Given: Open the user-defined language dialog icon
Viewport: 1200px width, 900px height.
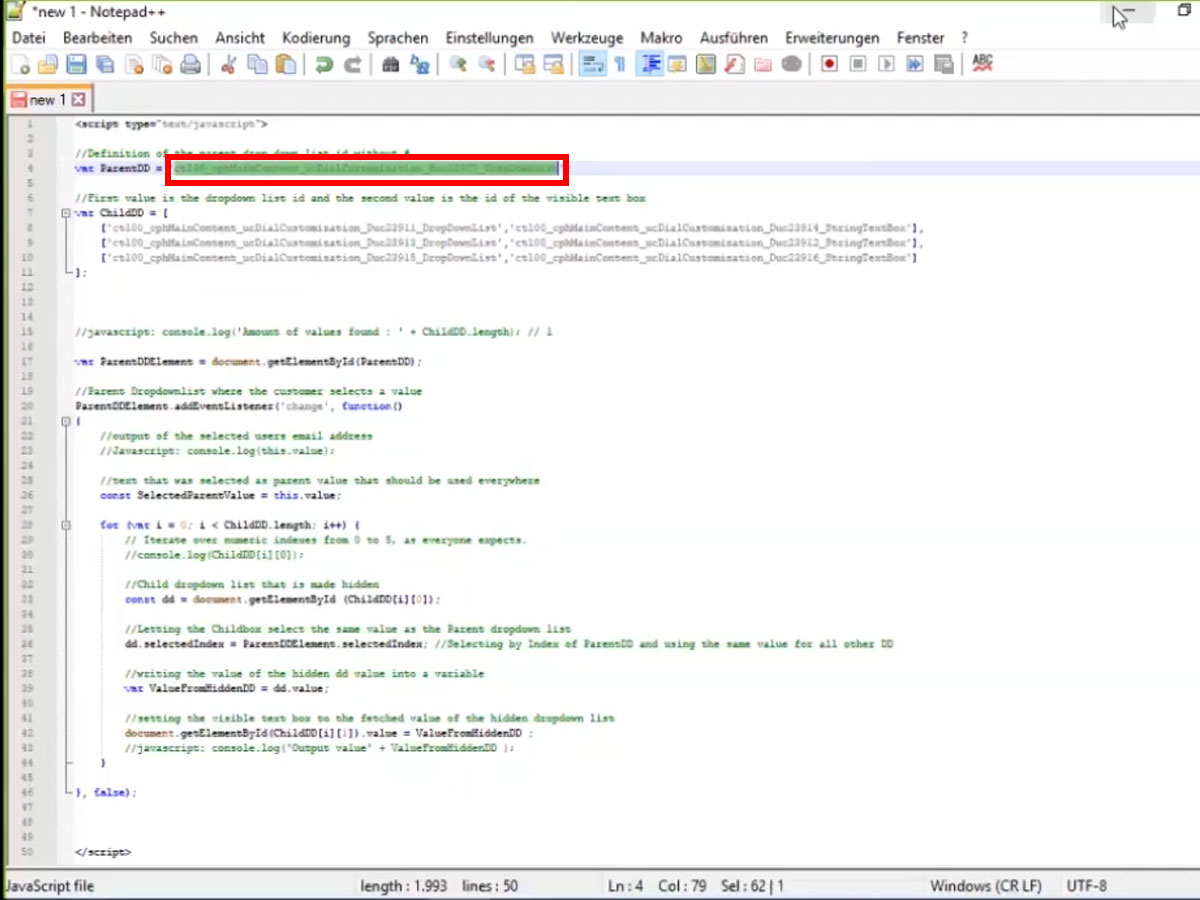Looking at the screenshot, I should tap(677, 65).
